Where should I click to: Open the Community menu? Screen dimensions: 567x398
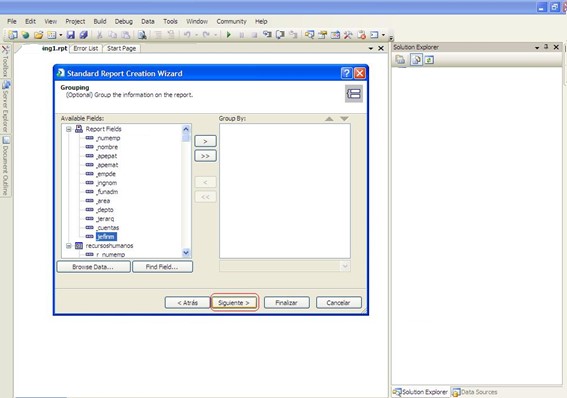231,21
